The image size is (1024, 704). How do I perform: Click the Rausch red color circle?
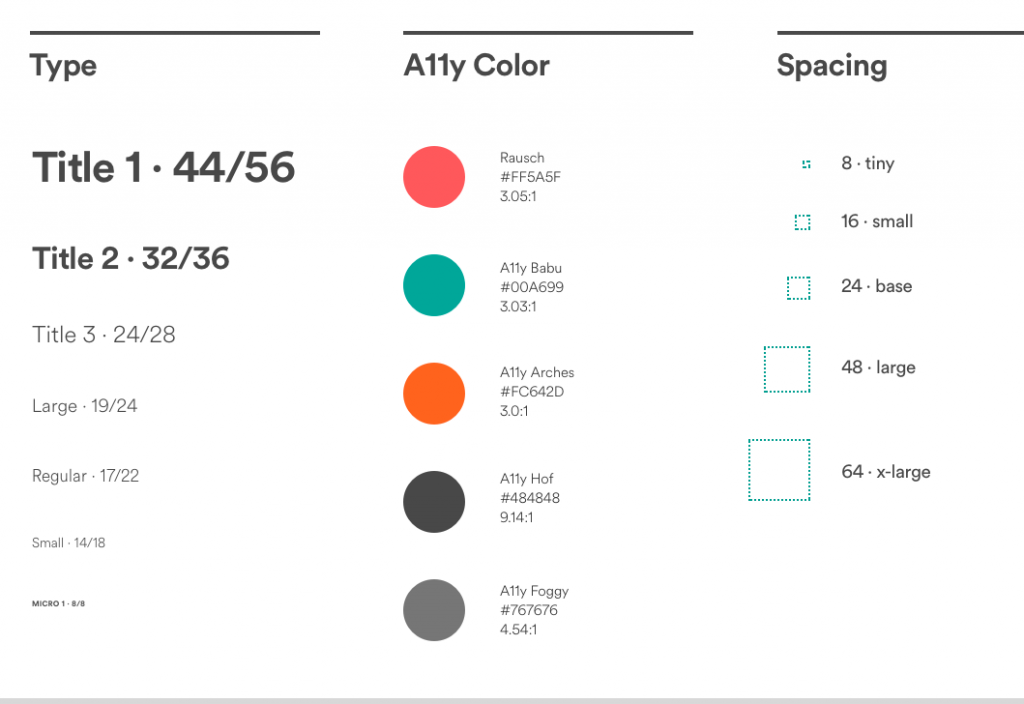pyautogui.click(x=434, y=177)
